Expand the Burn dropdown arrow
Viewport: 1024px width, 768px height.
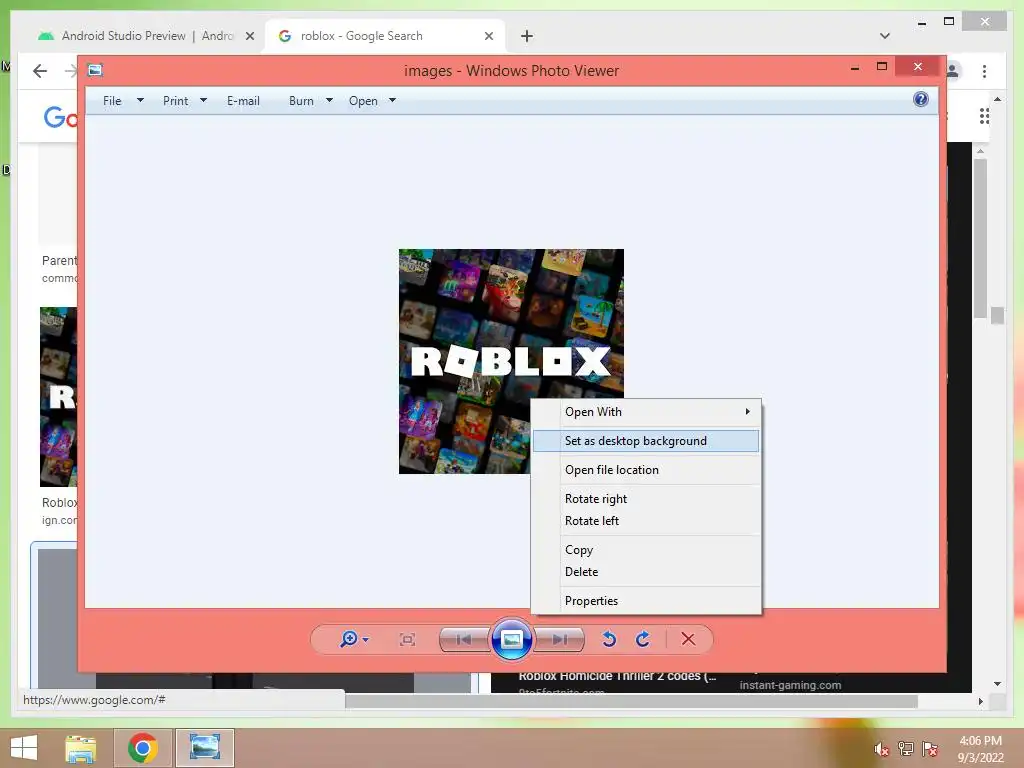(x=329, y=101)
